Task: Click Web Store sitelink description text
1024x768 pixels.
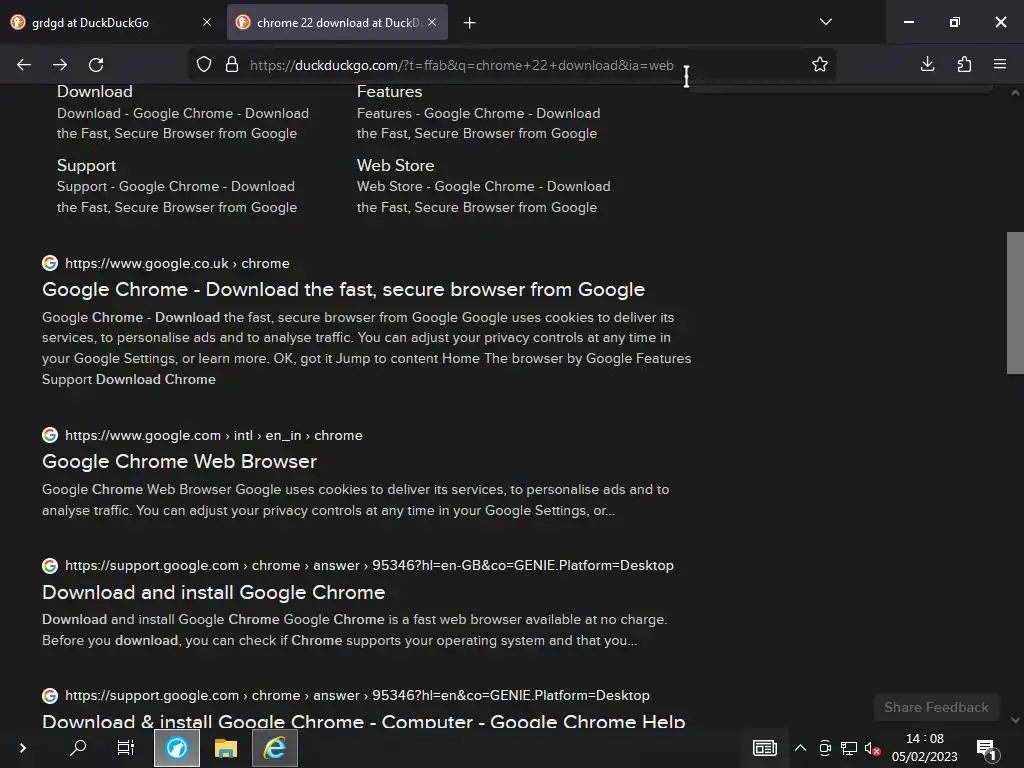Action: coord(483,197)
